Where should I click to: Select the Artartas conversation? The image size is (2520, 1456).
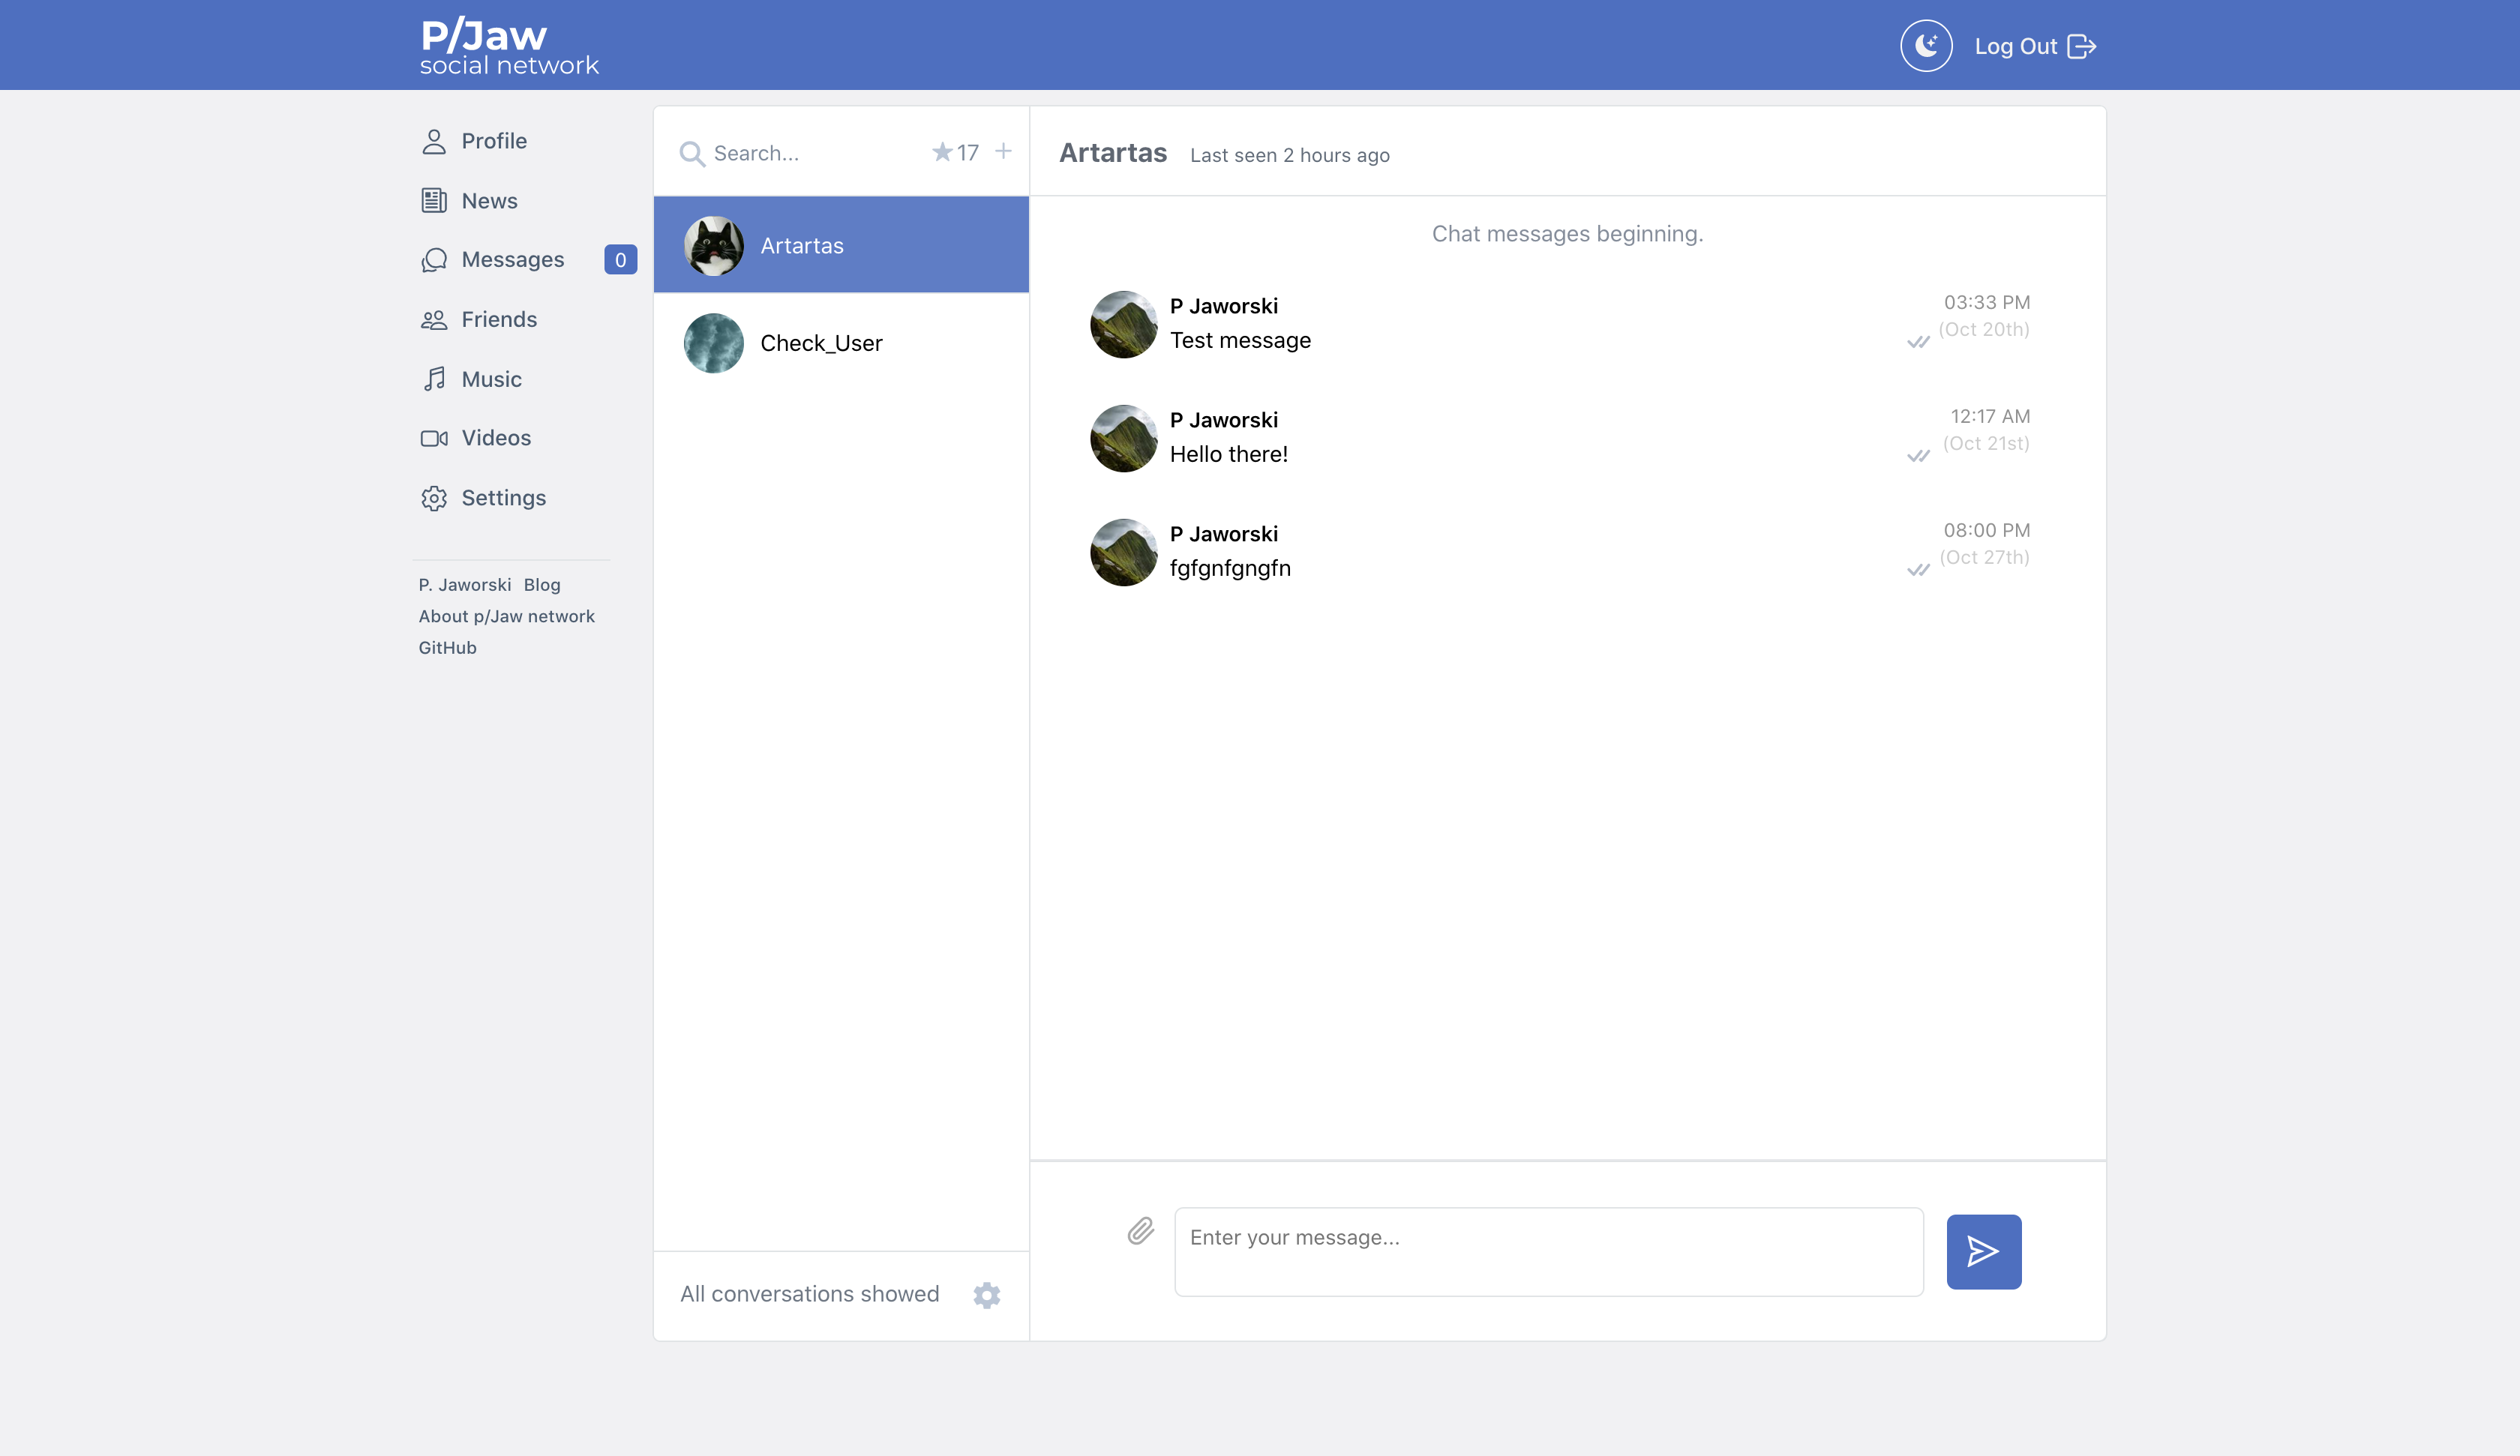tap(841, 245)
